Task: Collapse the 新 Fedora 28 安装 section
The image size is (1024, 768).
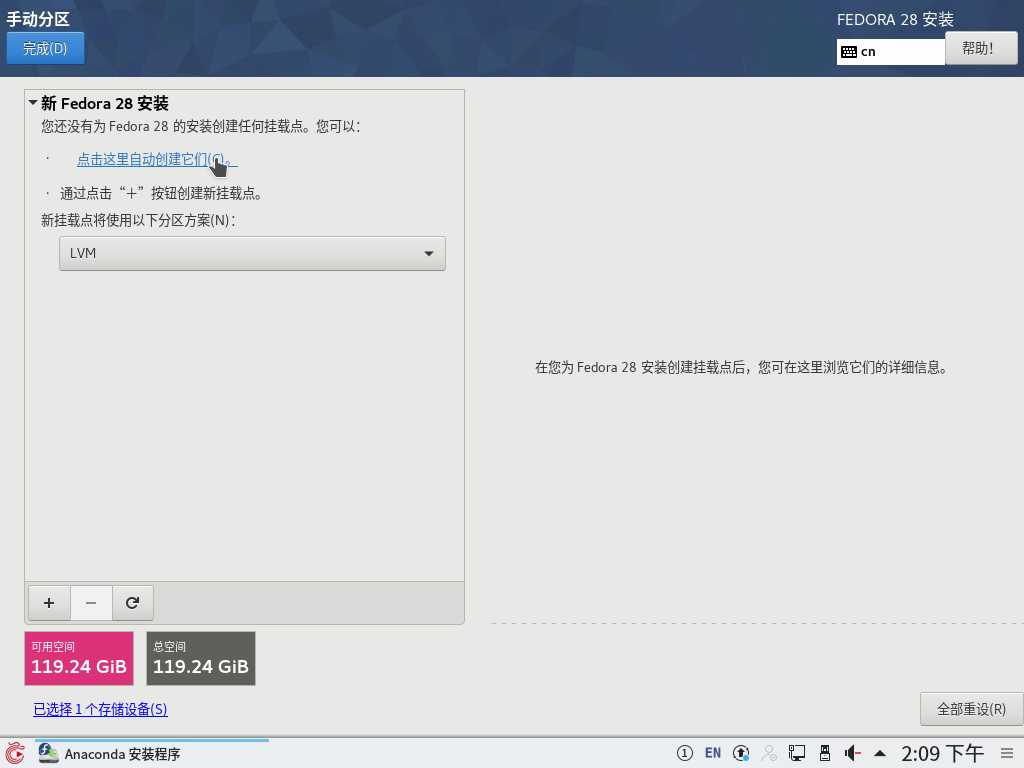Action: tap(33, 103)
